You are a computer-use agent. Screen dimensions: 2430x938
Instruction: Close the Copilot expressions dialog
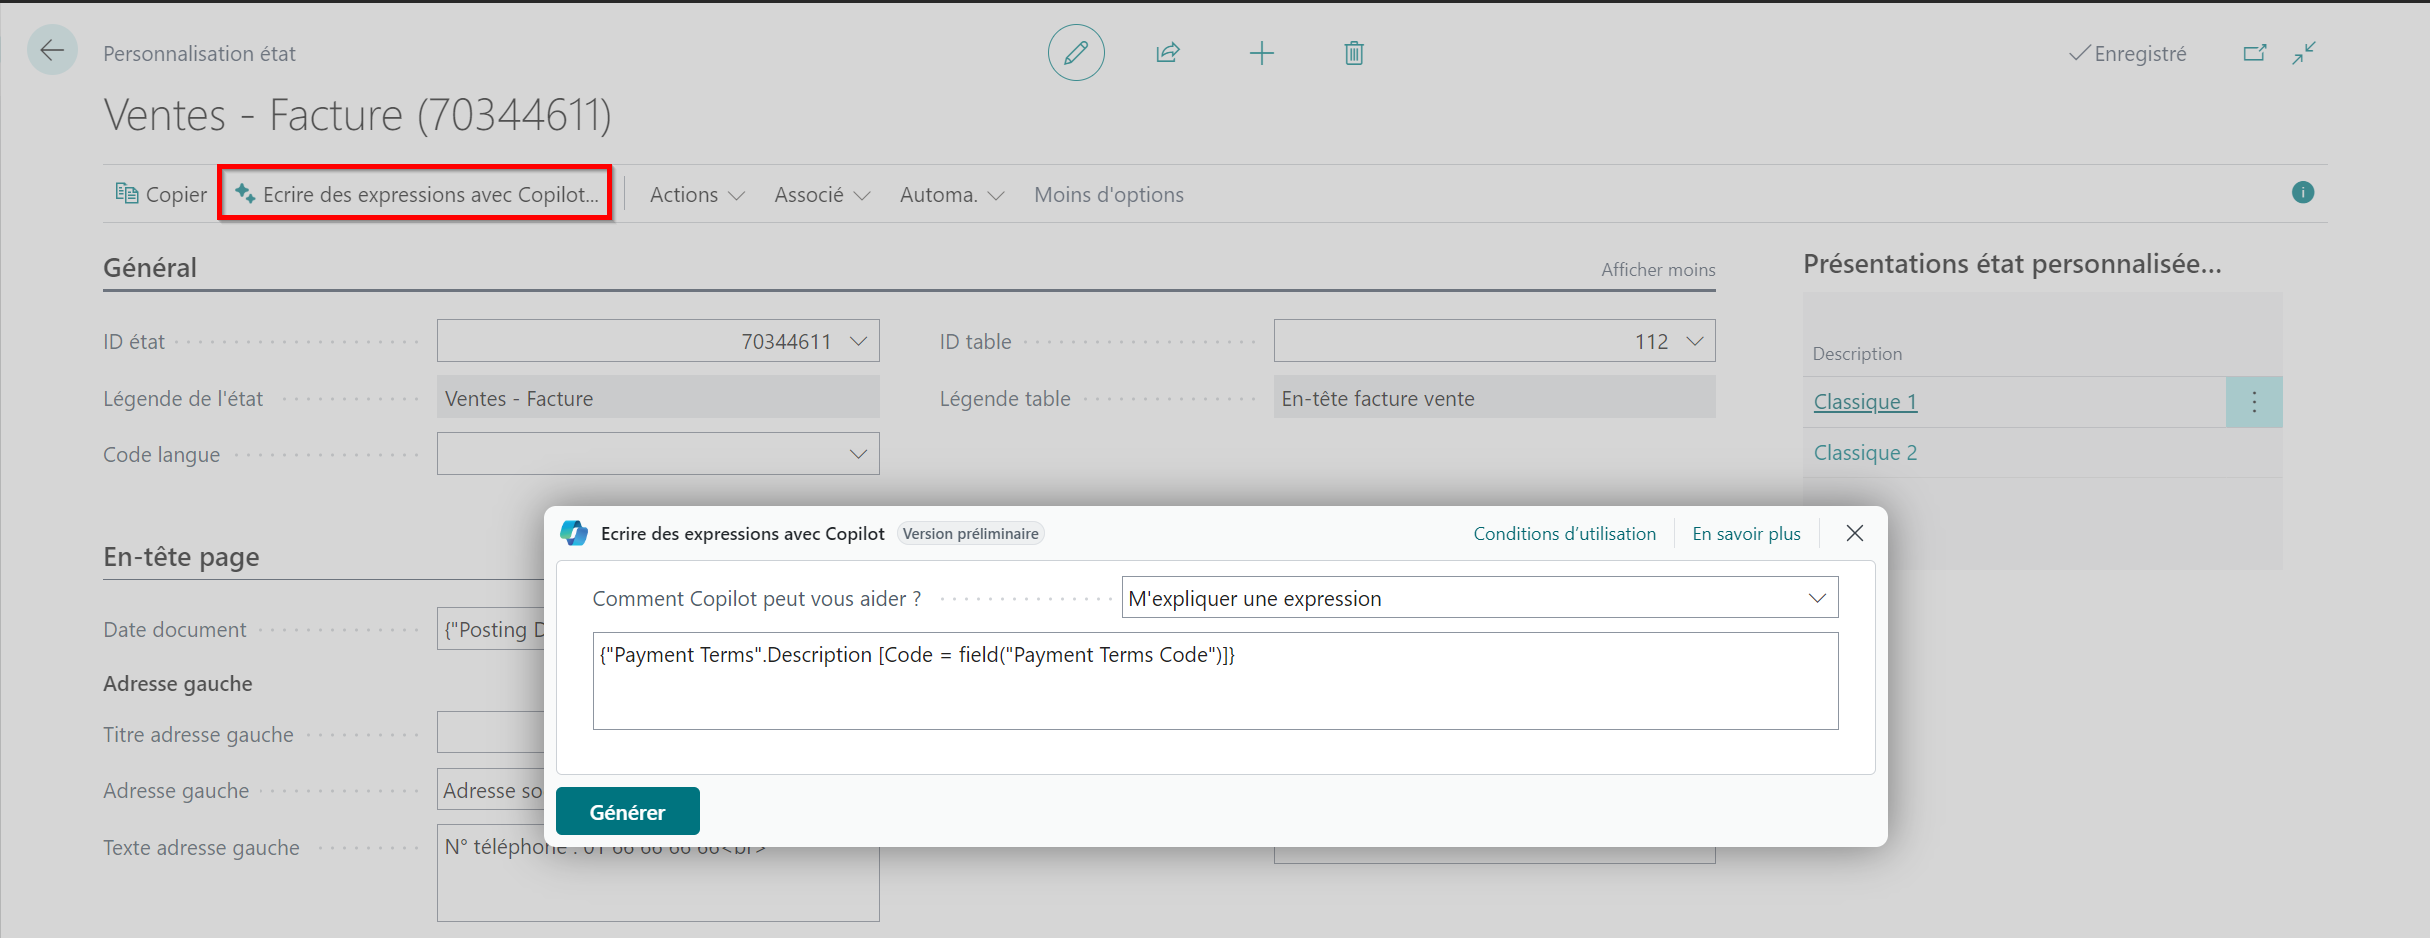pyautogui.click(x=1855, y=533)
